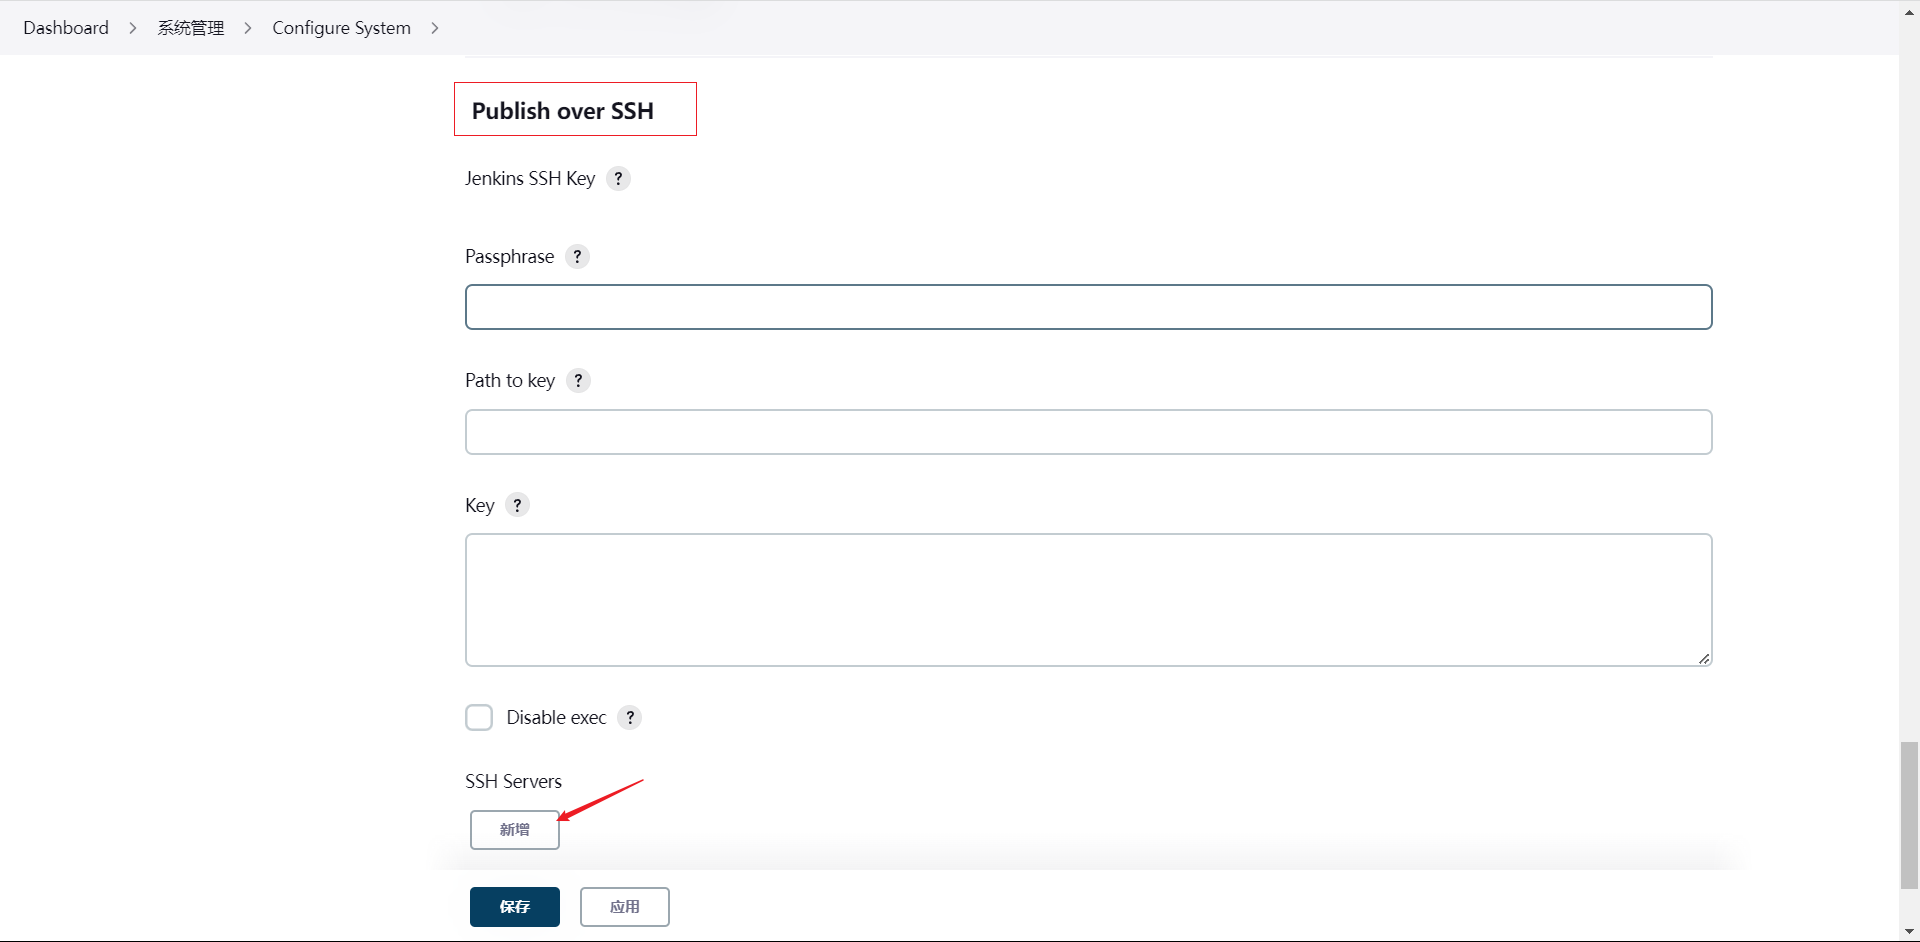Apply changes with 应用 button

(x=625, y=907)
